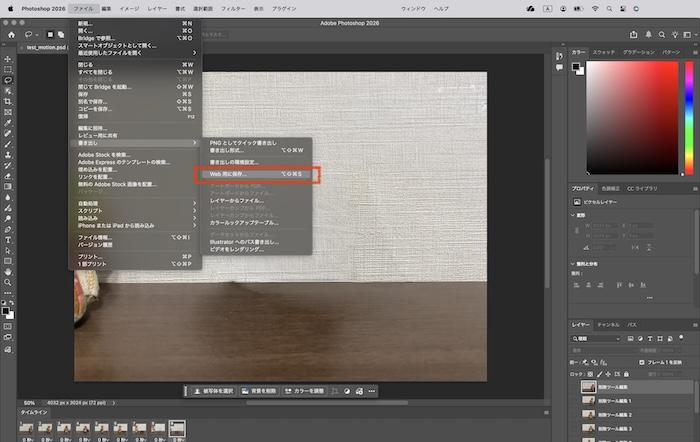Click 被写体を選択 button on task bar
The width and height of the screenshot is (700, 442).
click(213, 391)
